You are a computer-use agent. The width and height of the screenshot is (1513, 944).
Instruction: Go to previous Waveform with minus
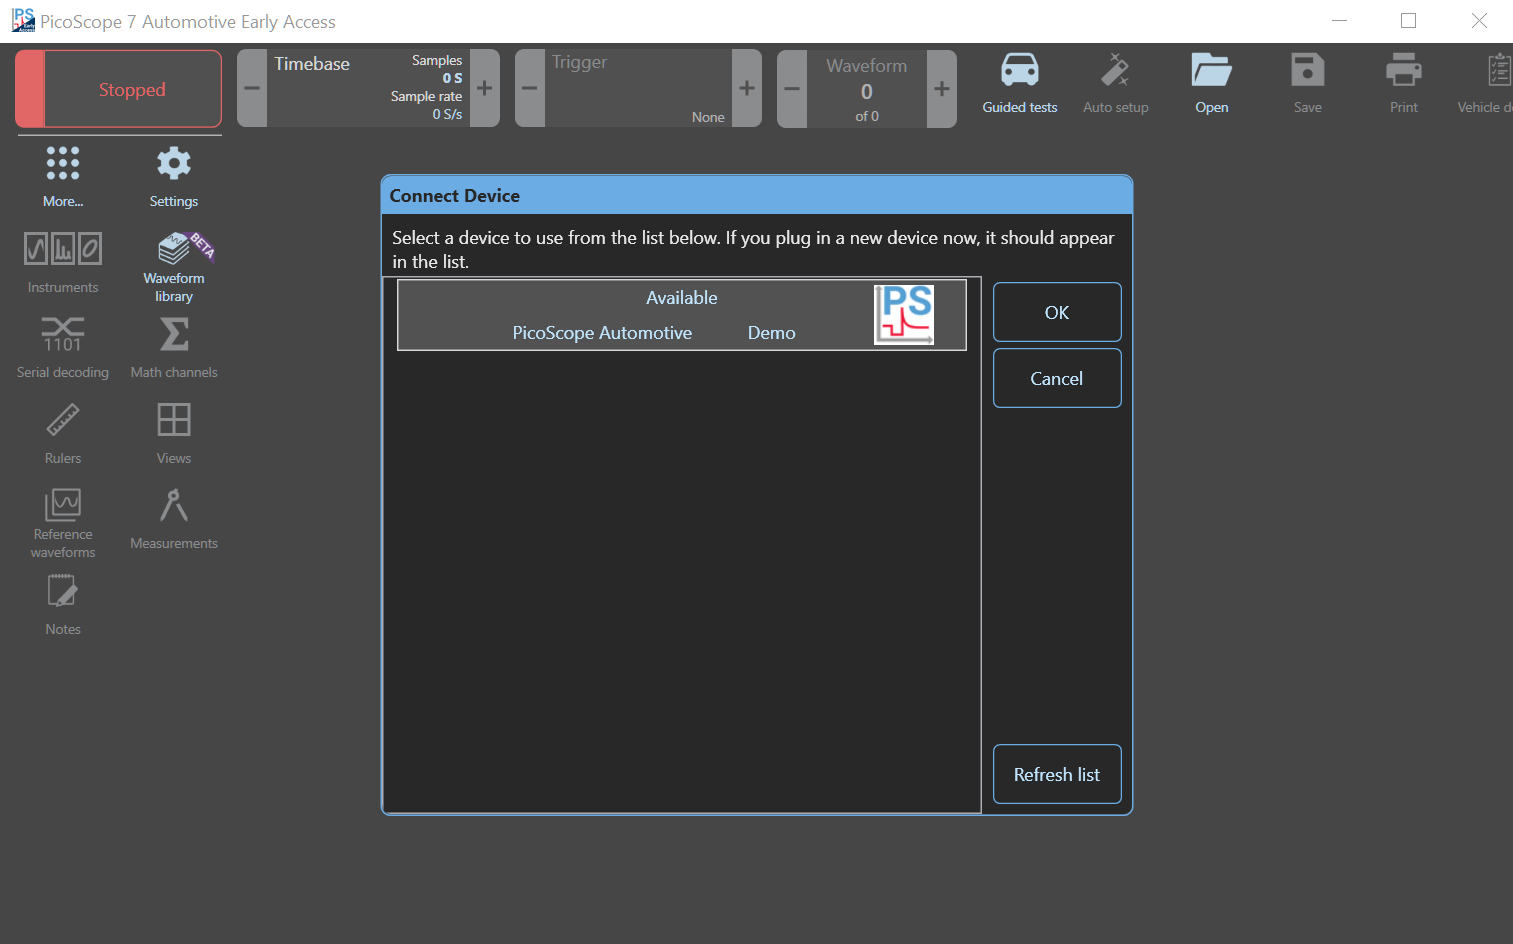pos(792,88)
